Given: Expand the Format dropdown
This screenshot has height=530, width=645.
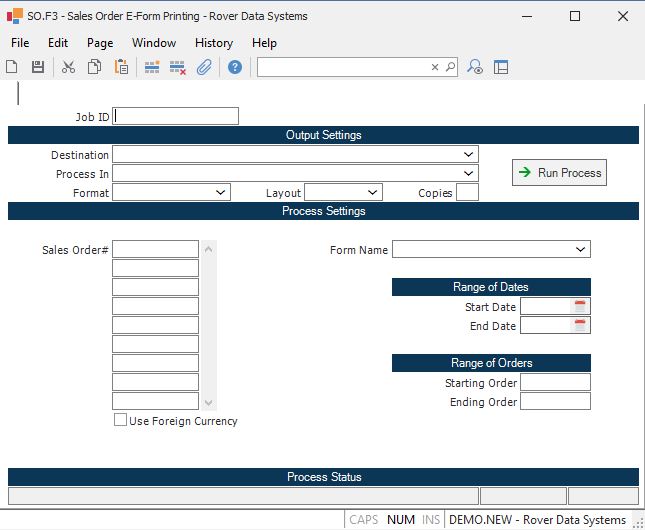Looking at the screenshot, I should 221,192.
